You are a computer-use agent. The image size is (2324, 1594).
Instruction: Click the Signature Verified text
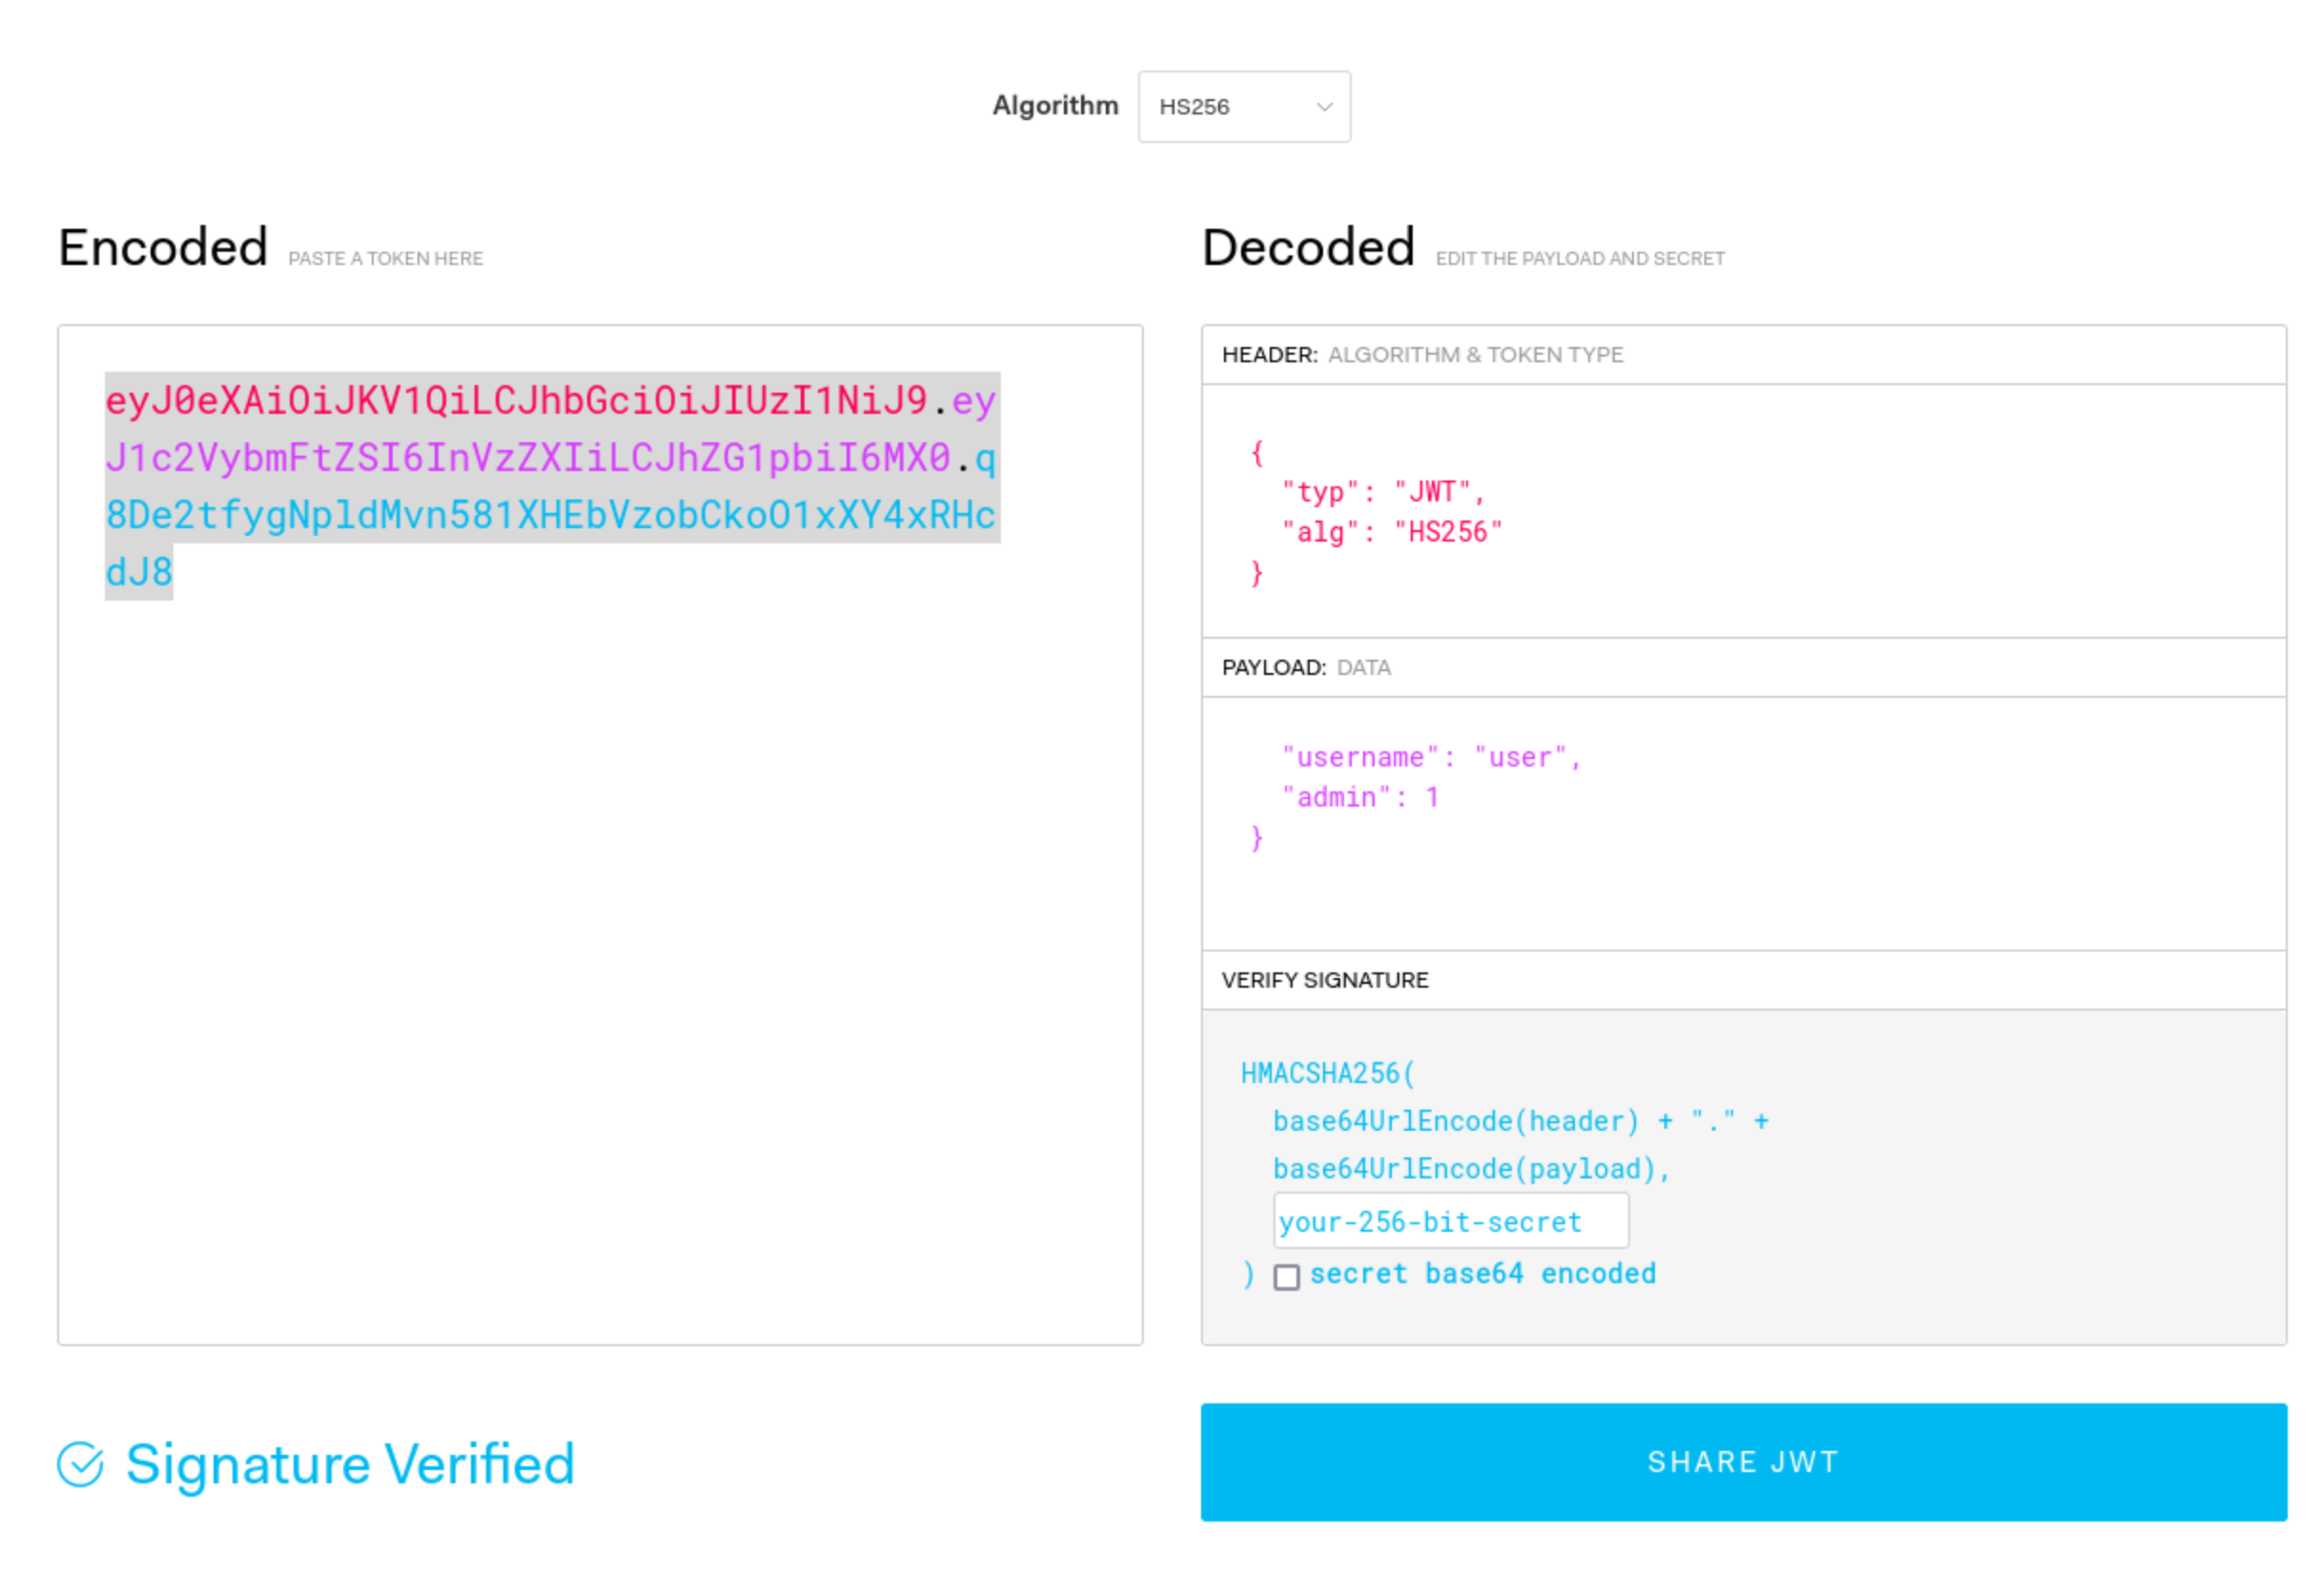point(350,1465)
